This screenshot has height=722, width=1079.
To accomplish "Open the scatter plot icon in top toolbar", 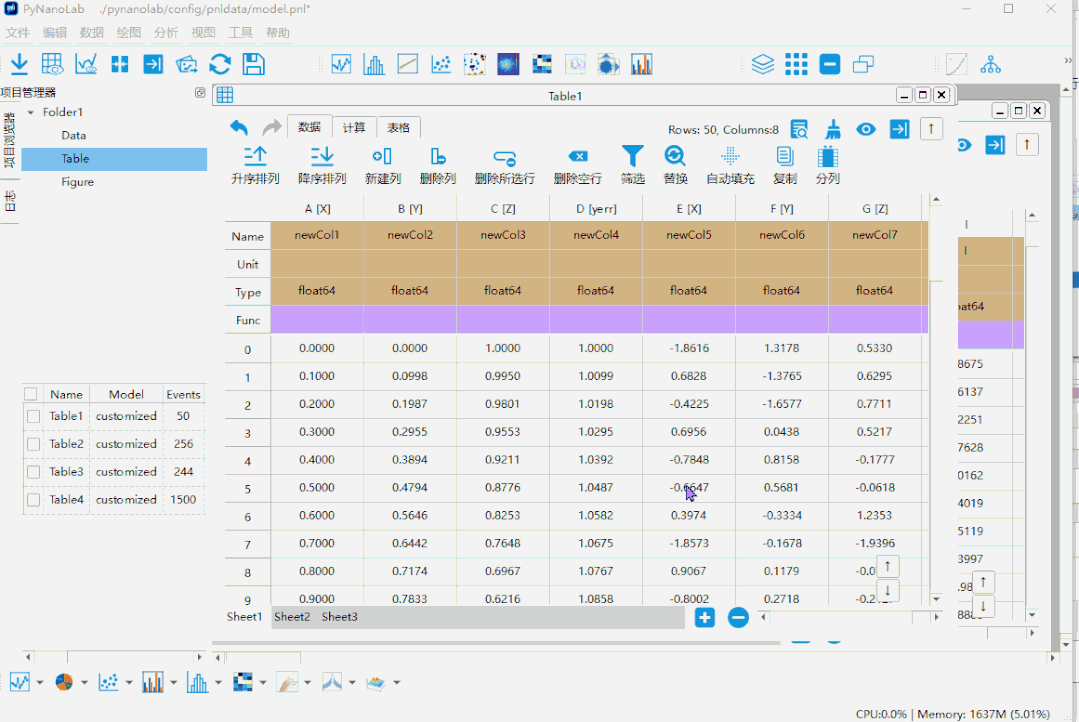I will (440, 64).
